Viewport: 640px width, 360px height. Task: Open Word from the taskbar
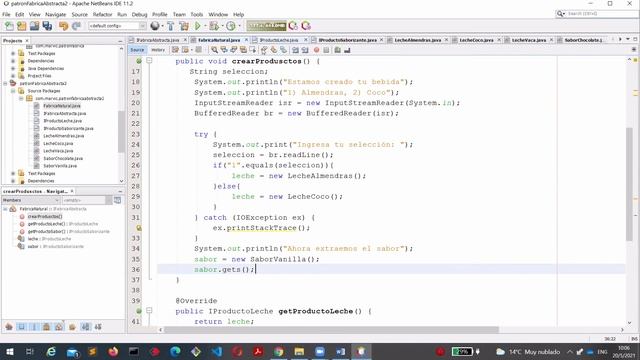(x=340, y=351)
